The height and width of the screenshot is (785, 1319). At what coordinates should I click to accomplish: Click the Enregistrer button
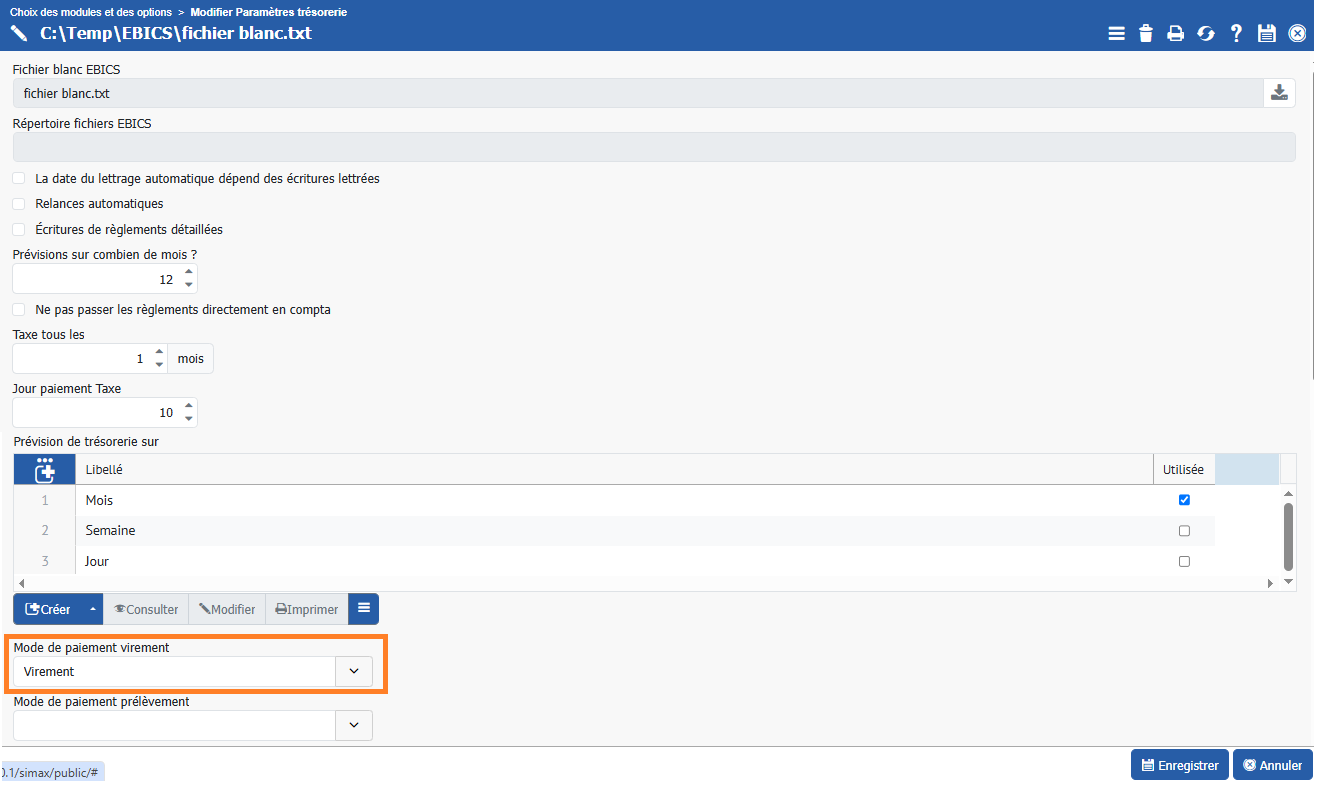click(1179, 765)
